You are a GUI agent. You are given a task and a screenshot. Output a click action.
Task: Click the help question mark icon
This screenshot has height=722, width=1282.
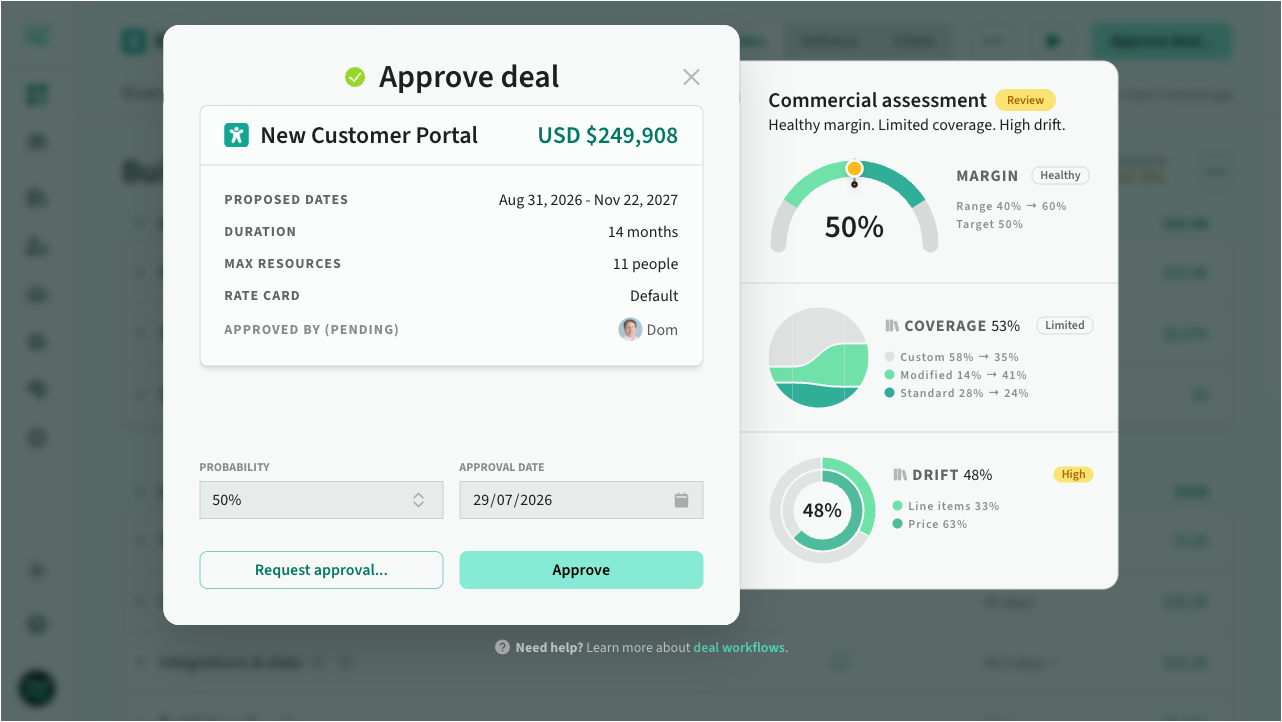click(x=502, y=647)
